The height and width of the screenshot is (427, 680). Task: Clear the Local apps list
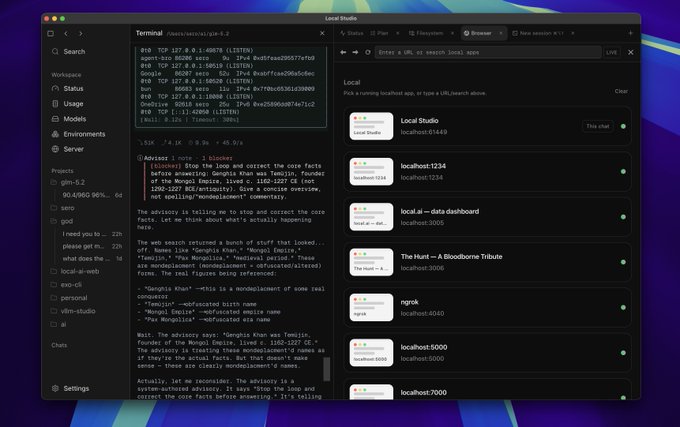621,91
